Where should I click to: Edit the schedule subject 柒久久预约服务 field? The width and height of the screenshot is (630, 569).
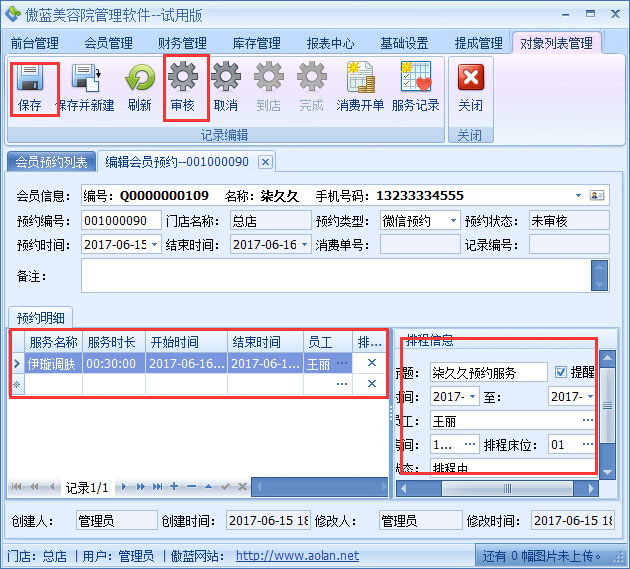tap(489, 373)
